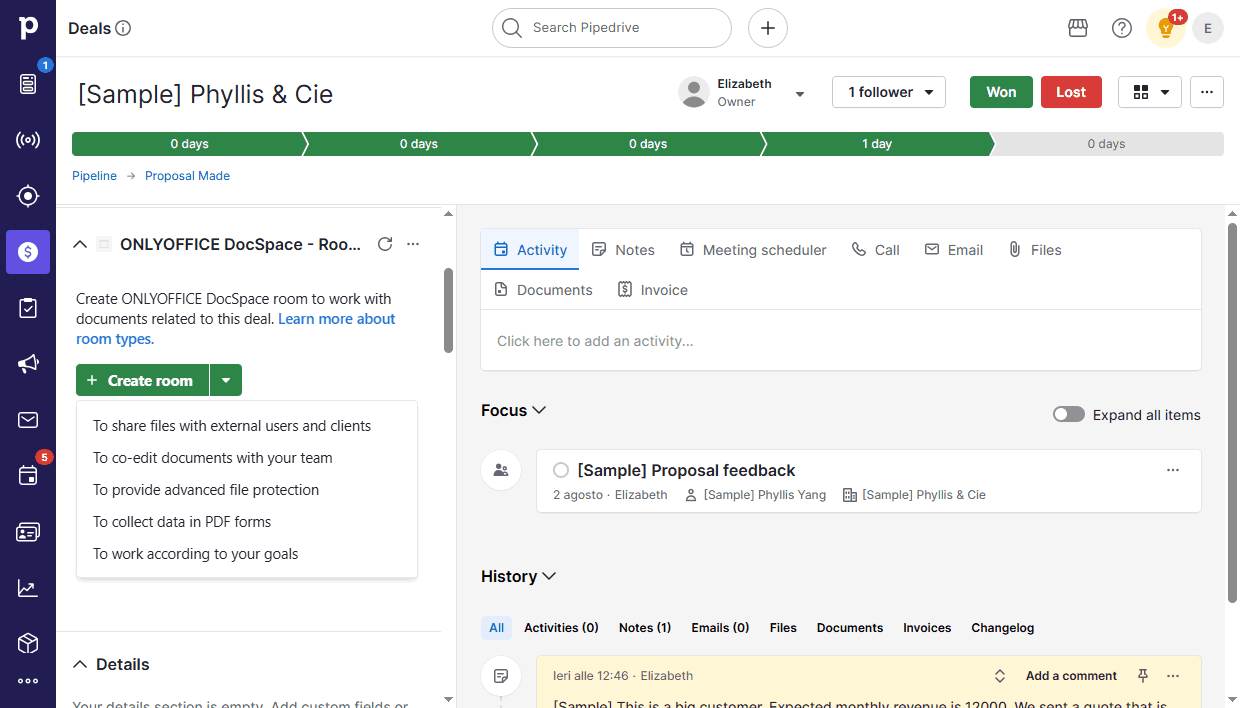Open the radar-style Prospector sidebar icon
Viewport: 1240px width, 708px height.
[28, 140]
